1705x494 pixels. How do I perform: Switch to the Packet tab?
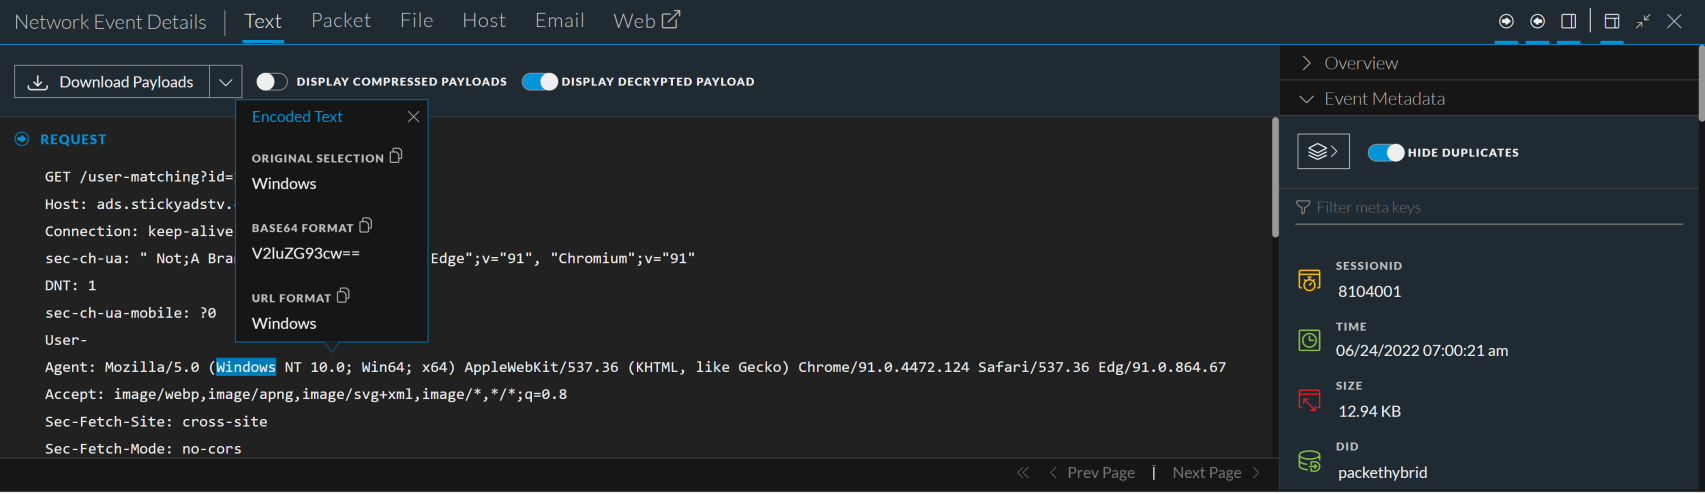click(x=340, y=21)
